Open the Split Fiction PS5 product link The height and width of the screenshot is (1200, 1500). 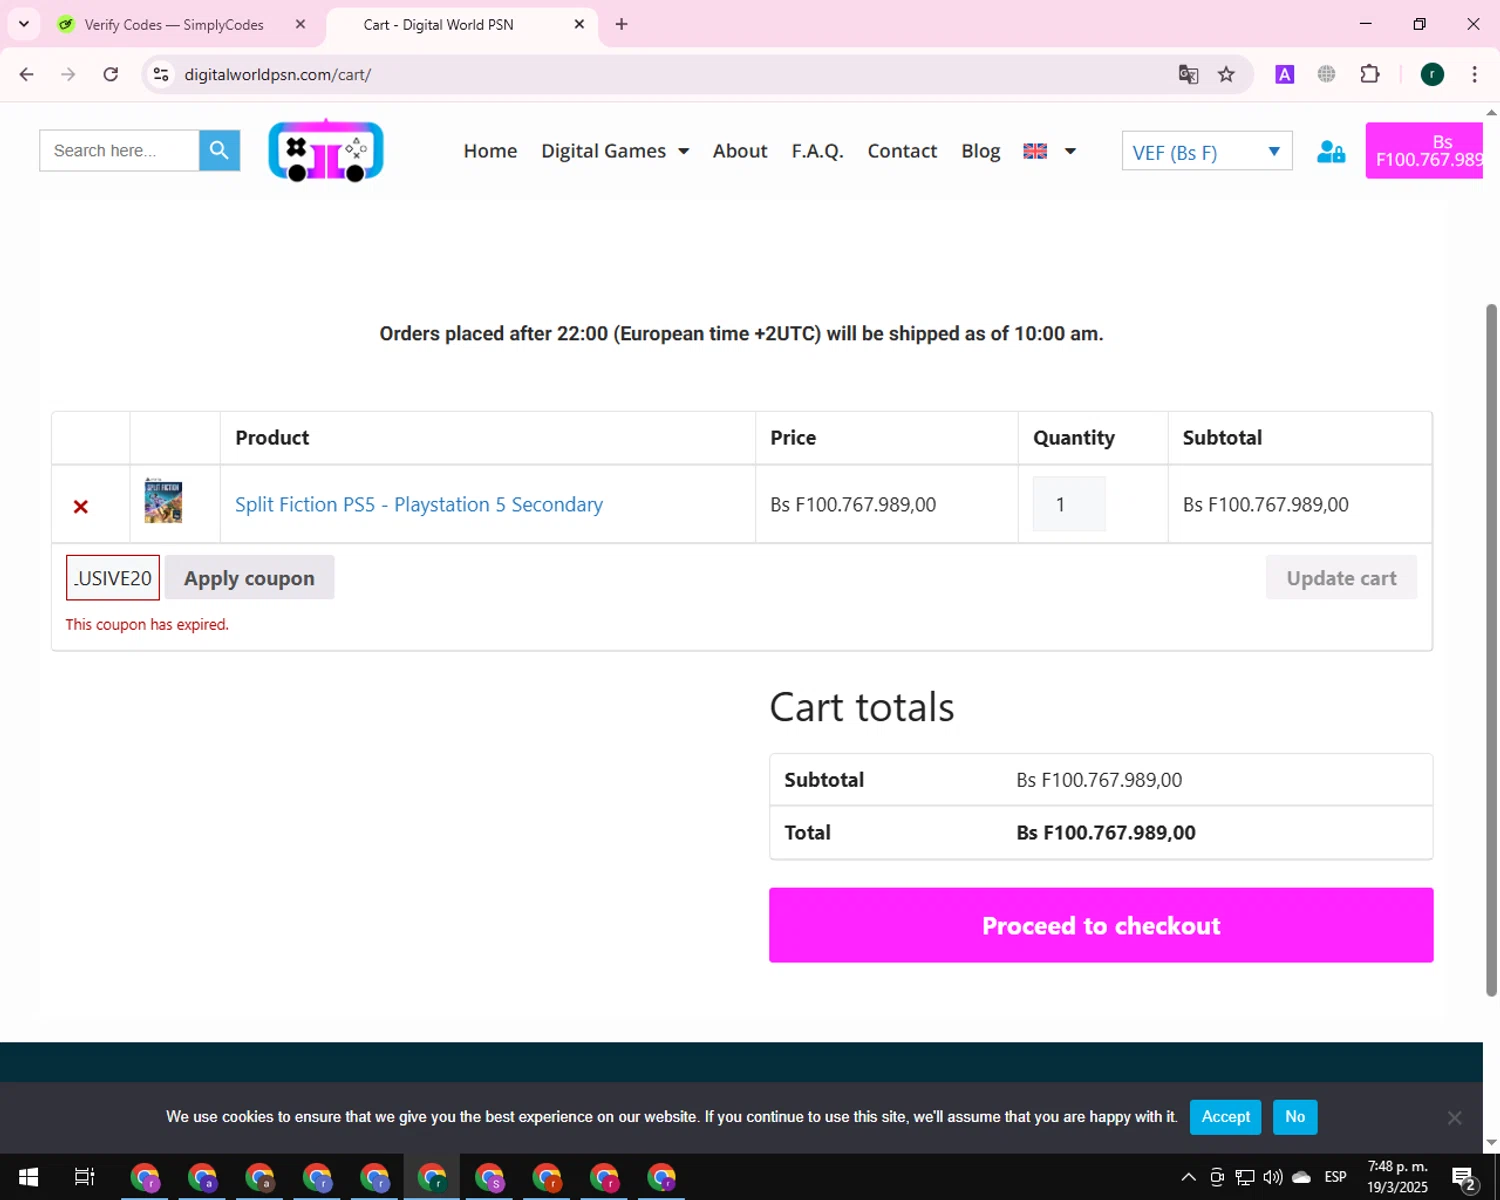(x=419, y=505)
